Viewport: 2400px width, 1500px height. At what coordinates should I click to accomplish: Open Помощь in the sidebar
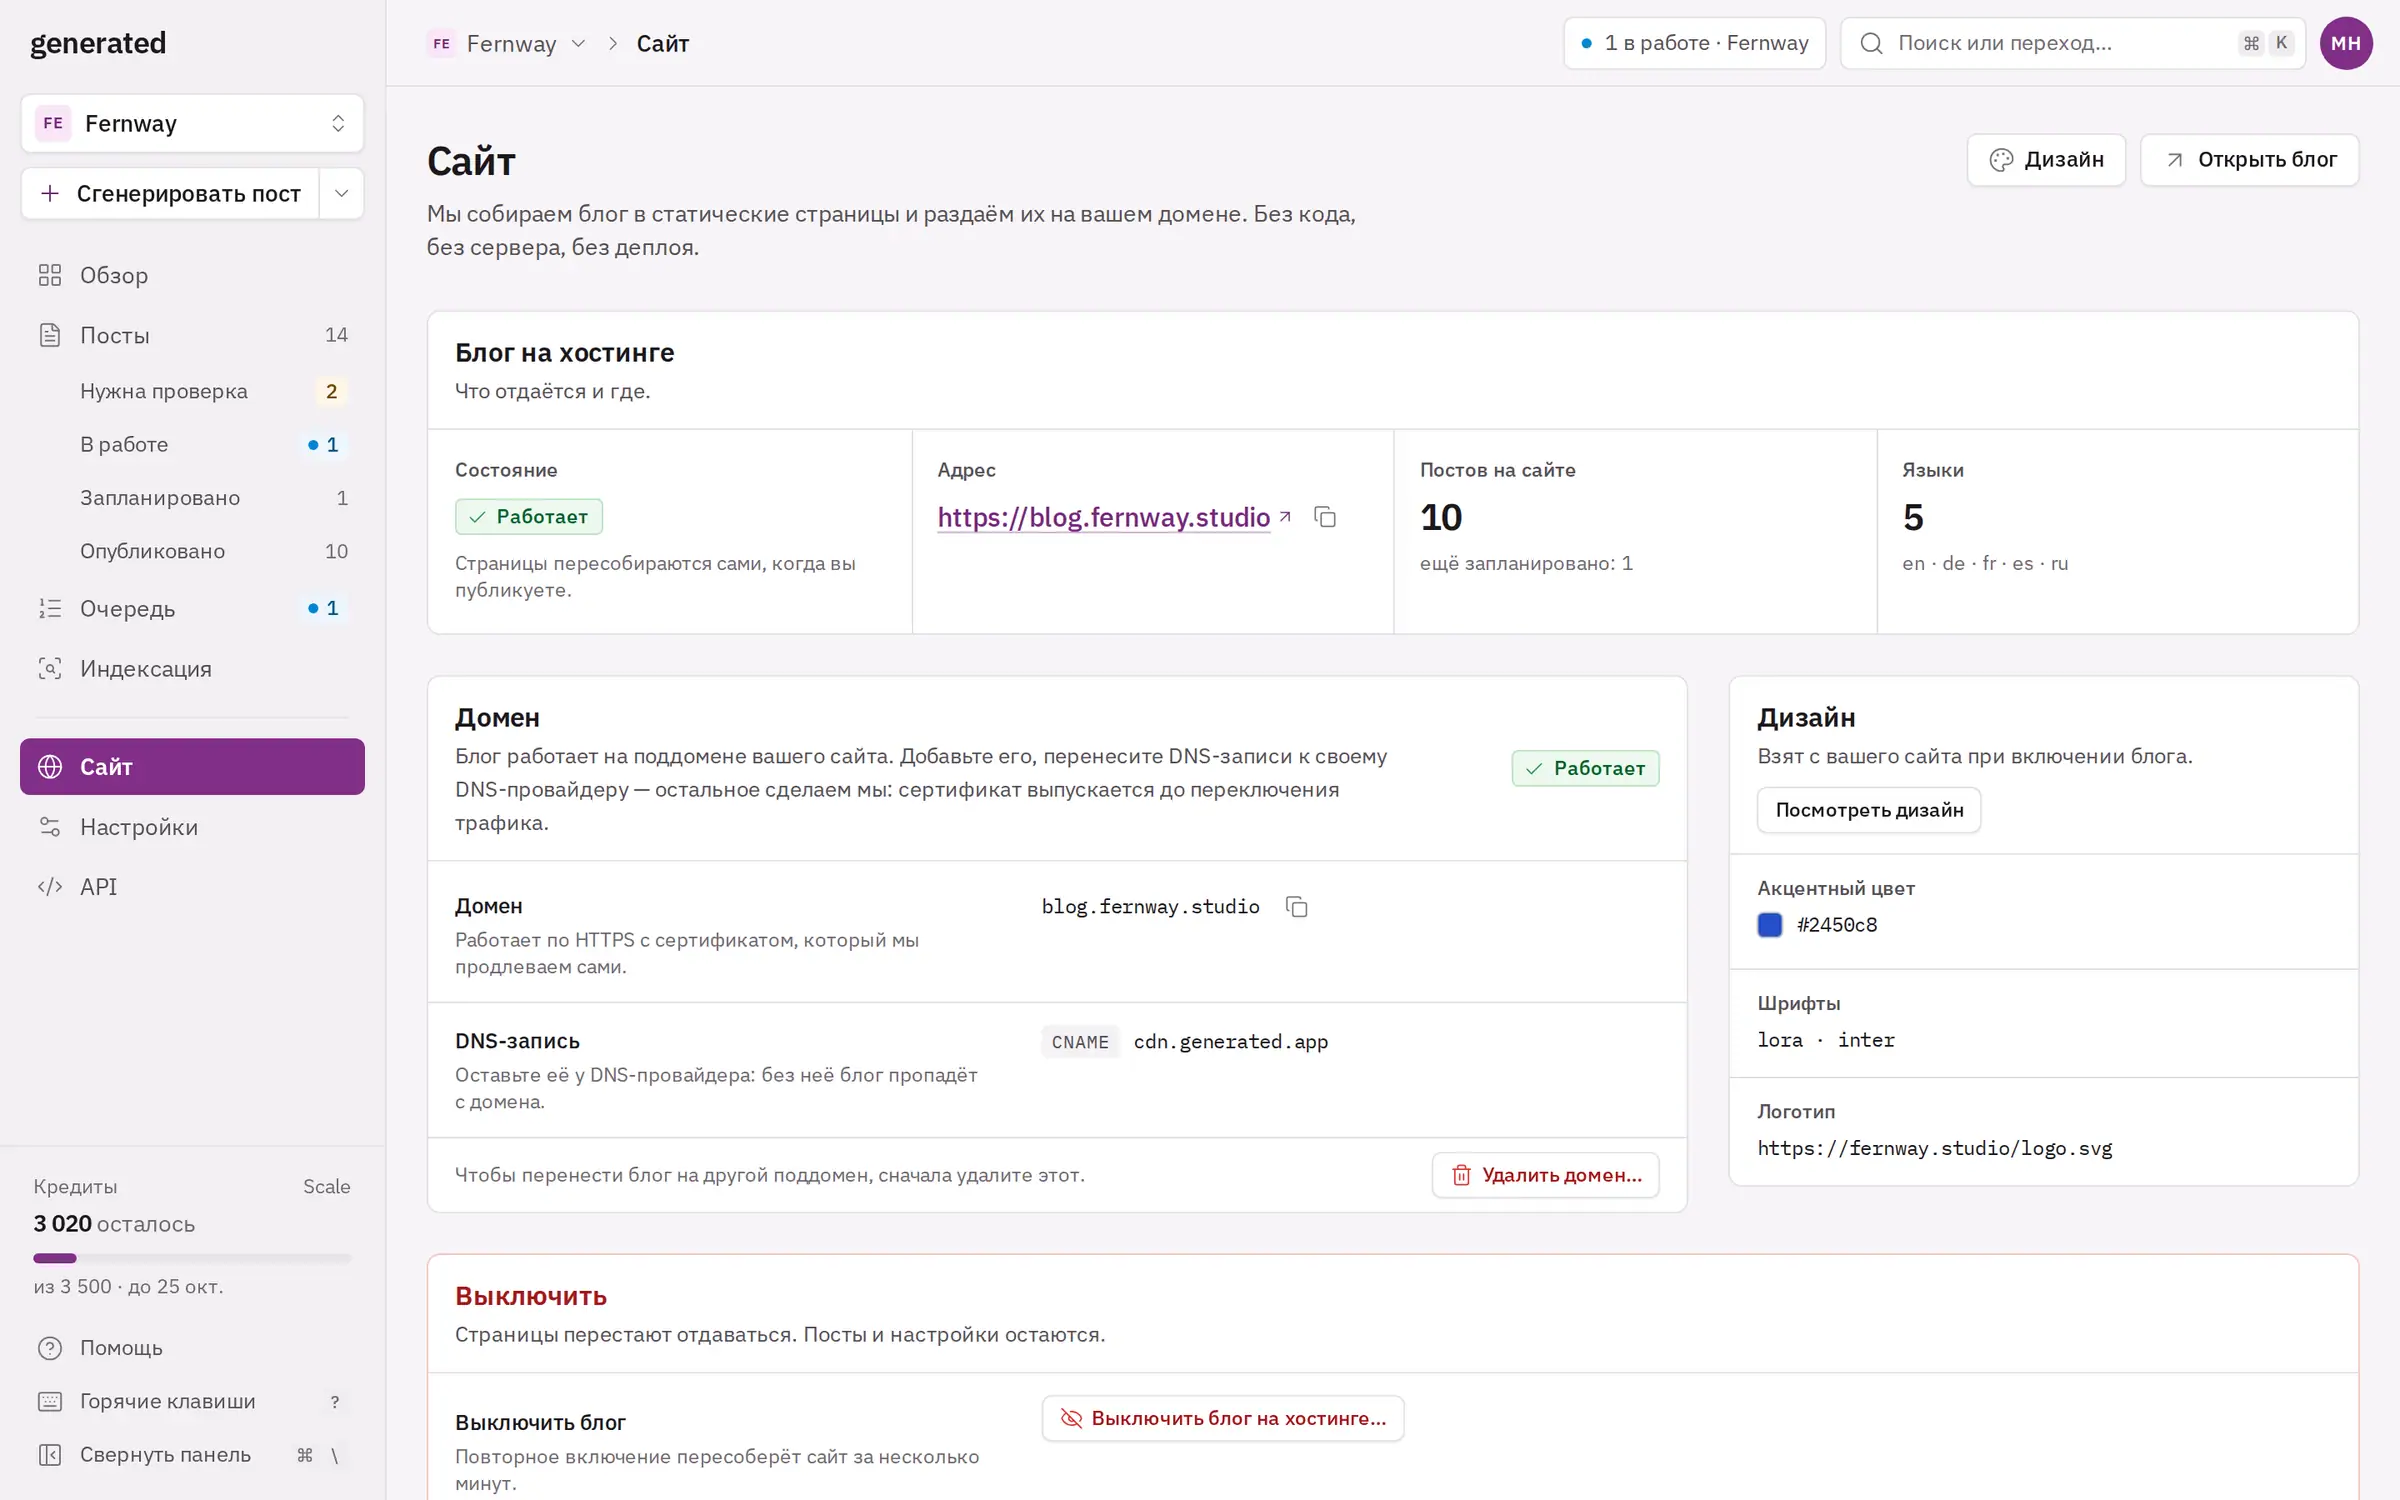(x=192, y=1348)
